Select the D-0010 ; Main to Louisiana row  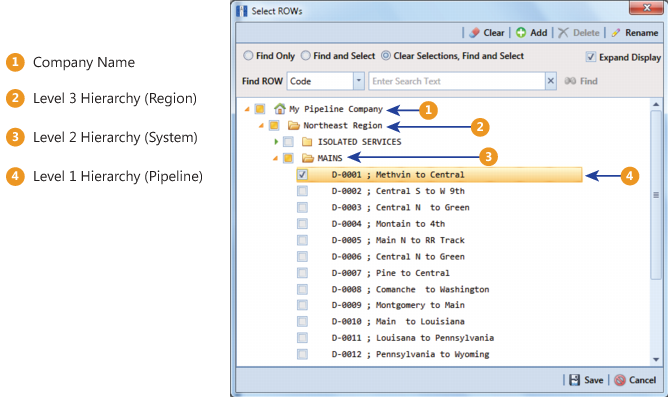tap(398, 321)
